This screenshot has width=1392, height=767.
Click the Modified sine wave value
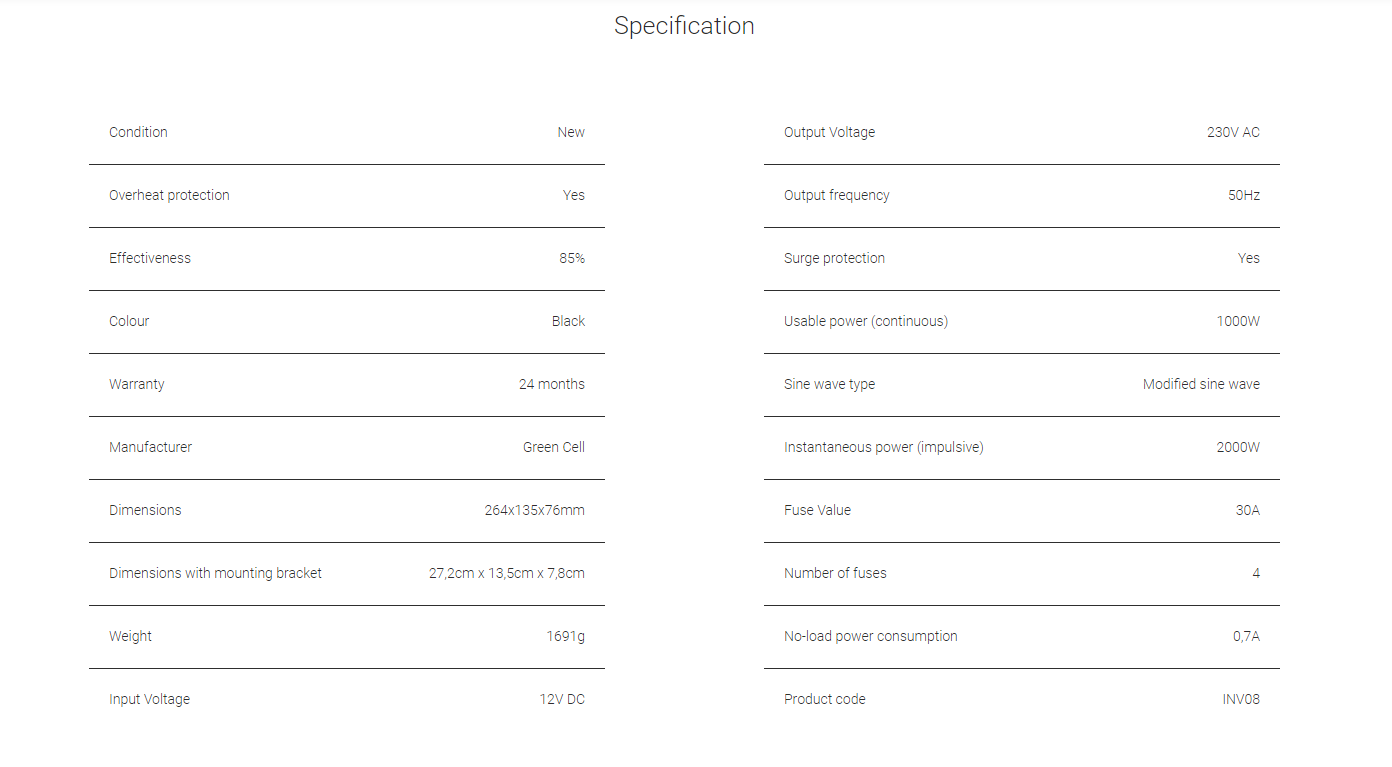coord(1201,384)
